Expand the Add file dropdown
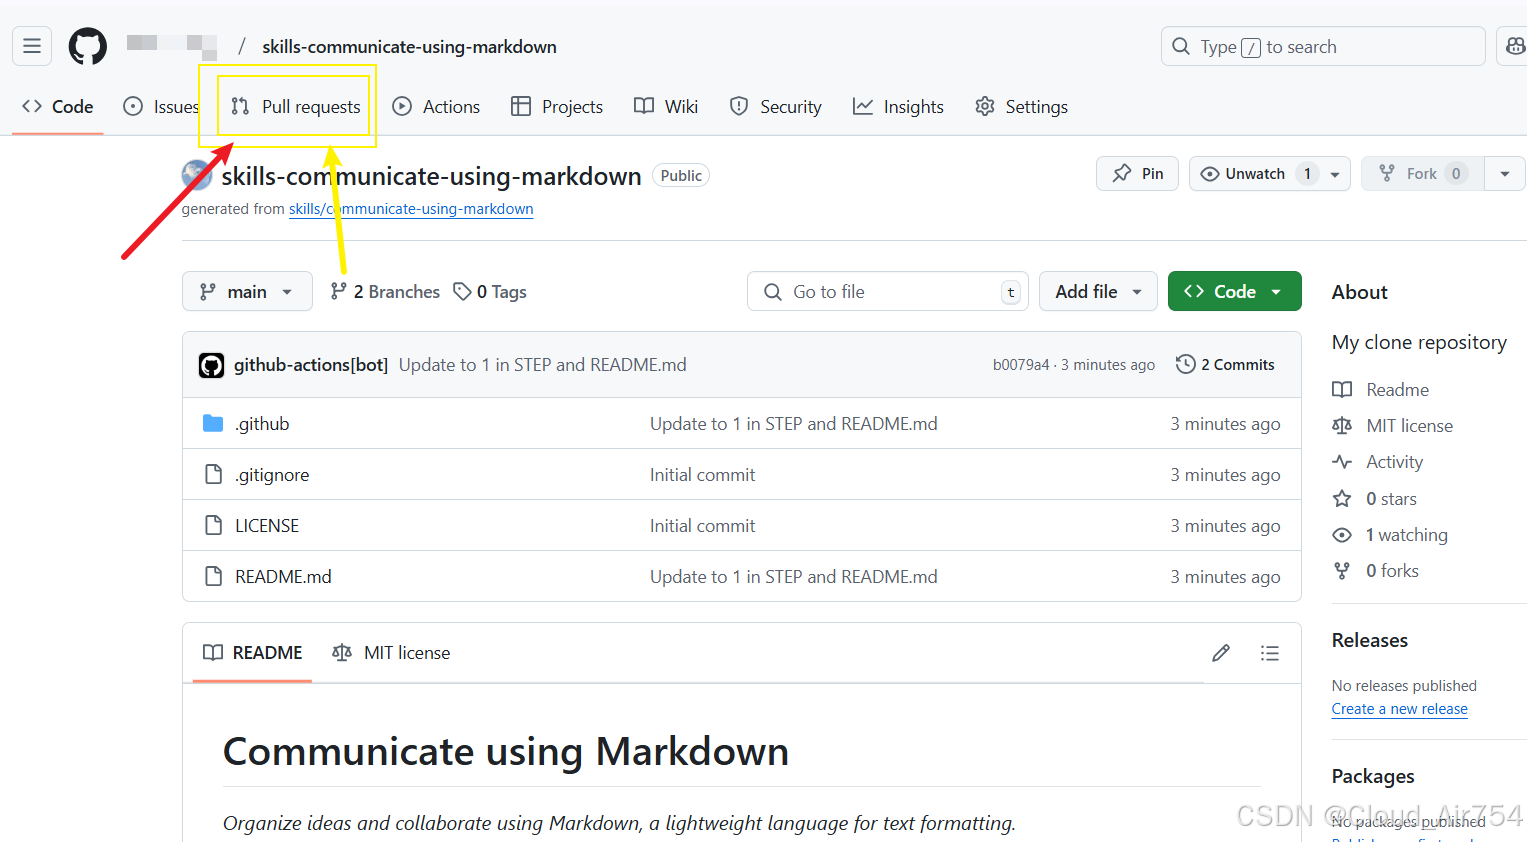 click(x=1098, y=291)
